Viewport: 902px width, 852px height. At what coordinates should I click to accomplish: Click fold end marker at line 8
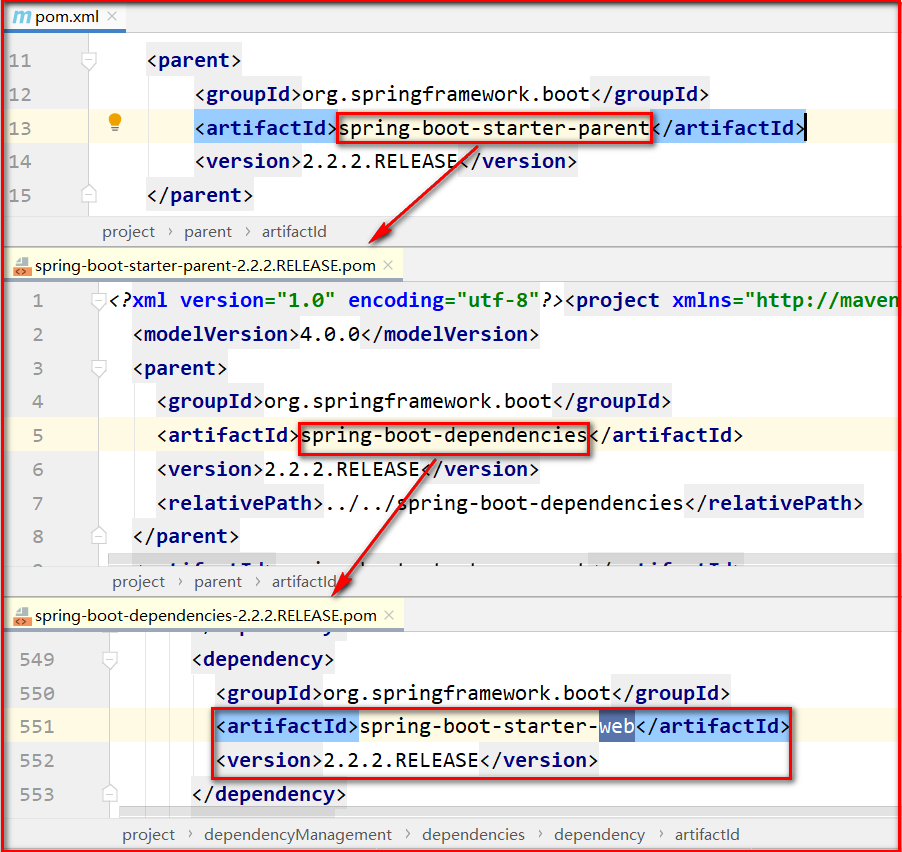pyautogui.click(x=98, y=535)
